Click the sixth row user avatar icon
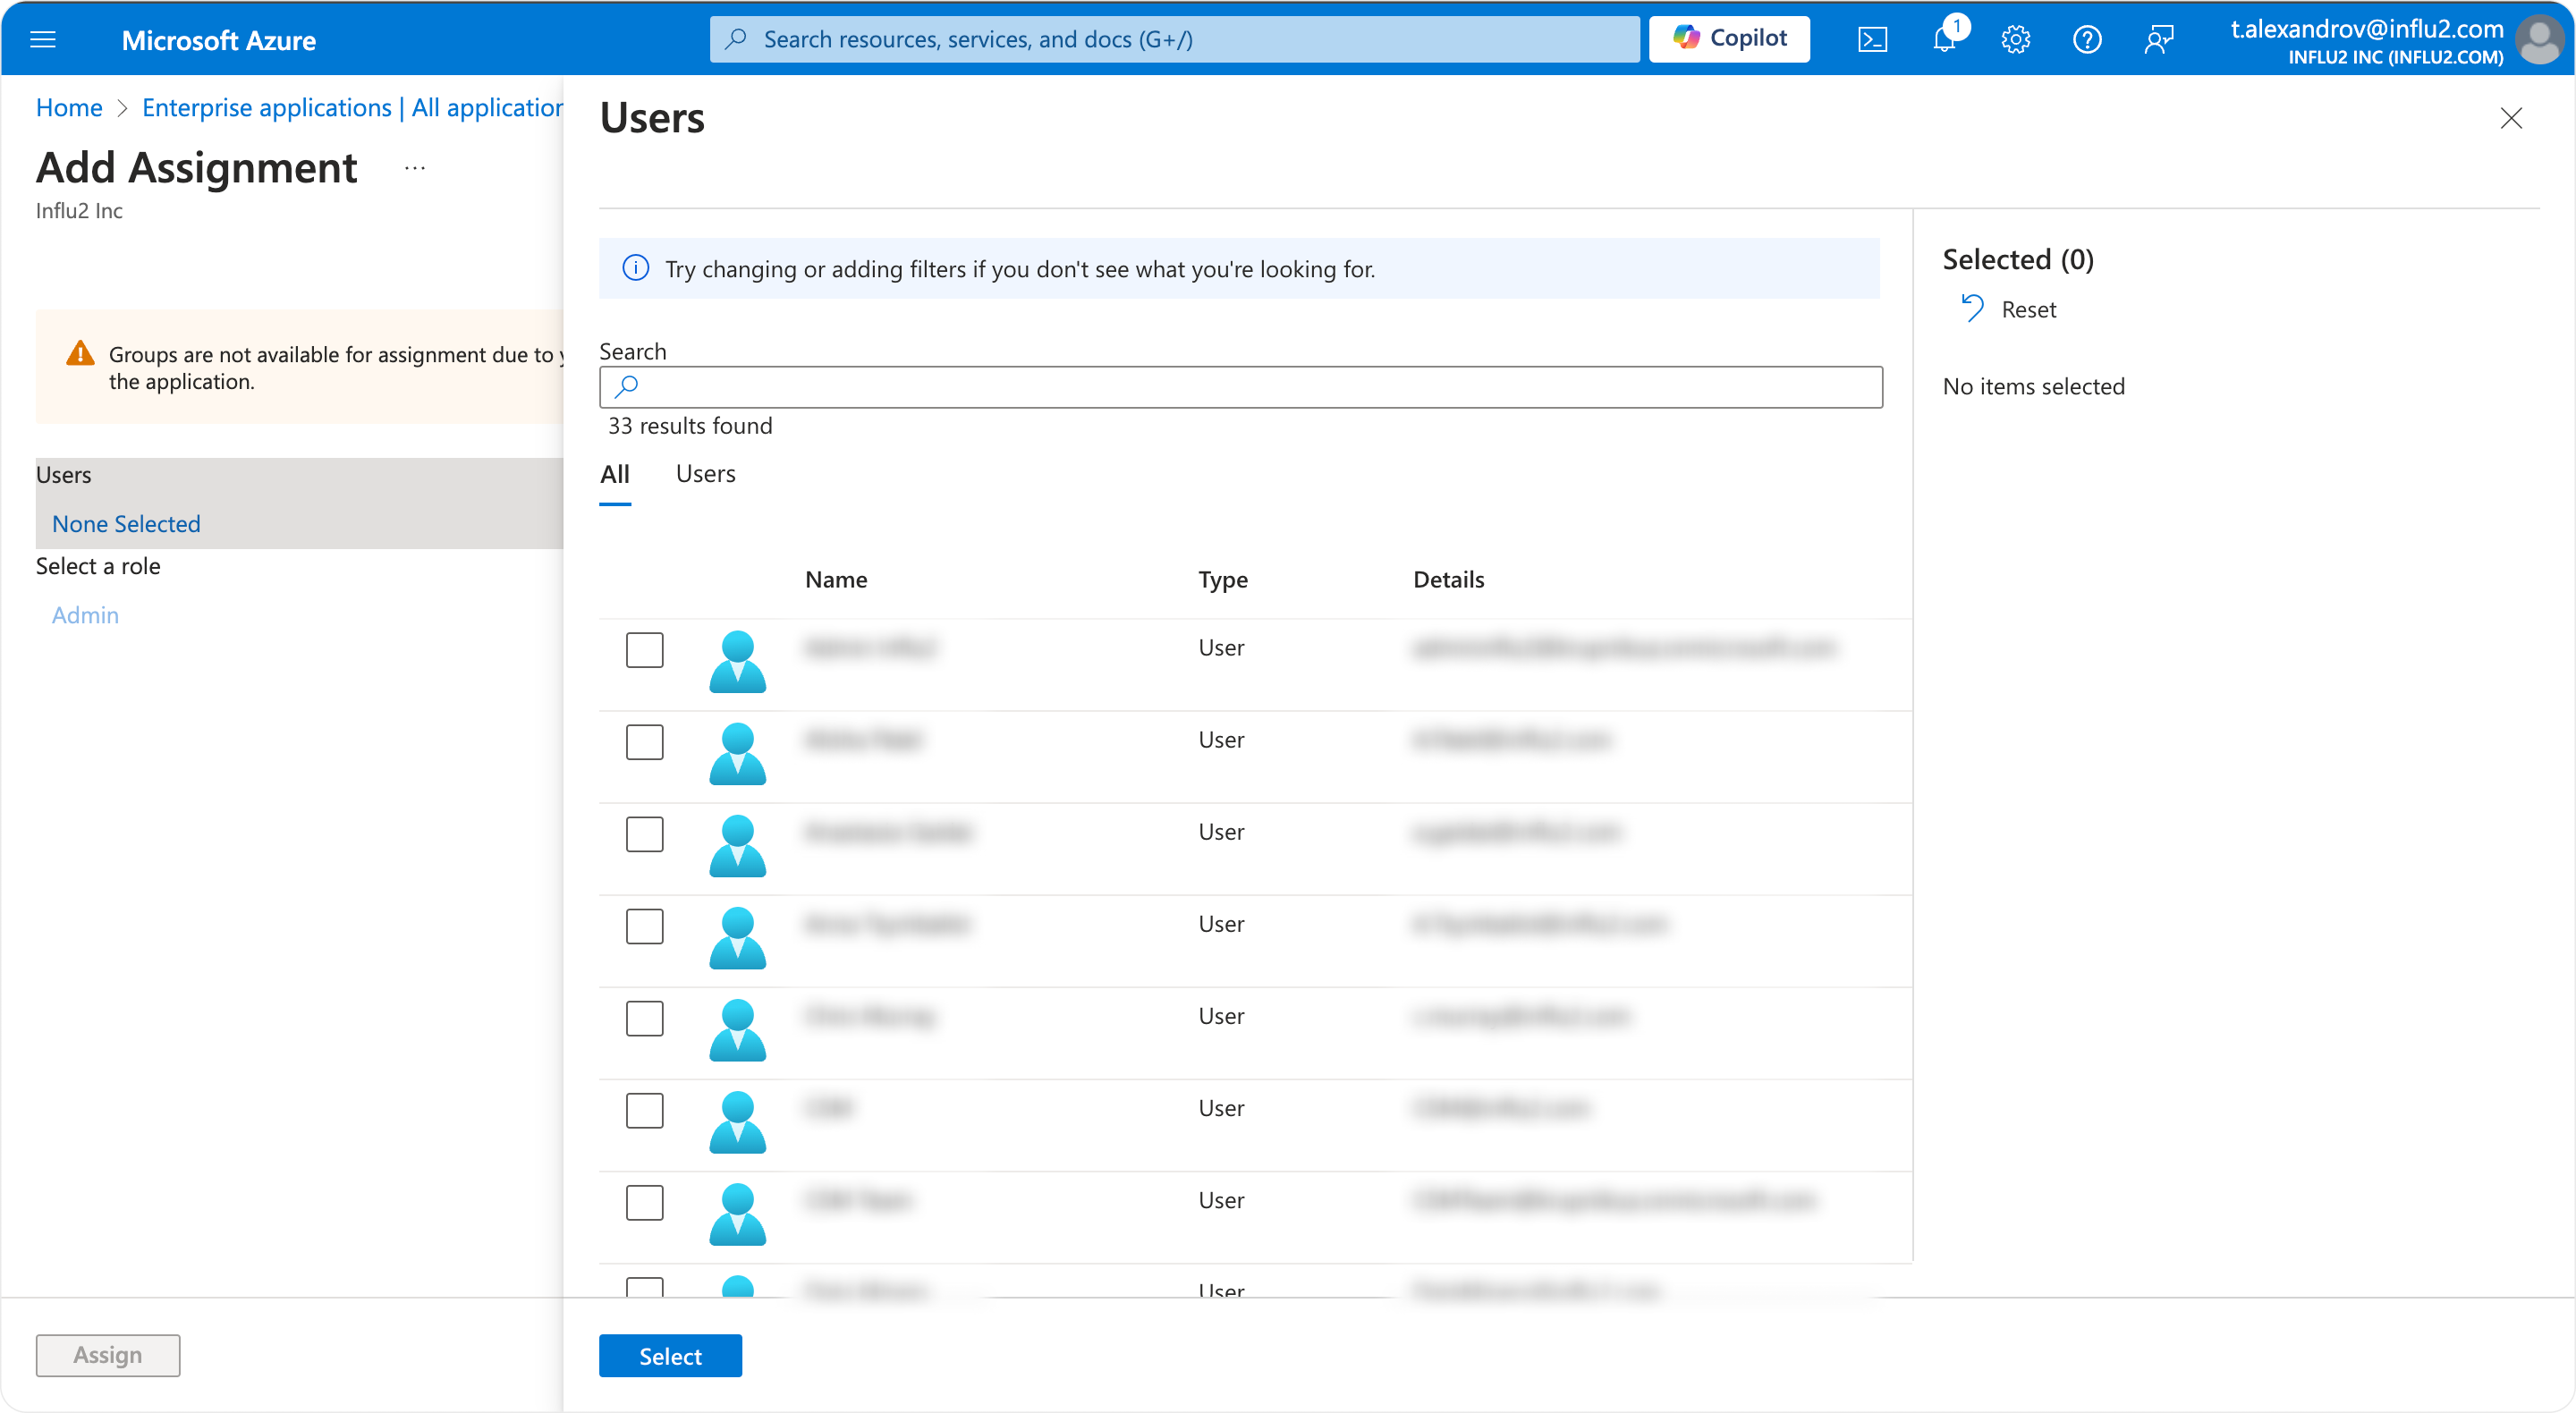Viewport: 2576px width, 1413px height. pyautogui.click(x=737, y=1122)
